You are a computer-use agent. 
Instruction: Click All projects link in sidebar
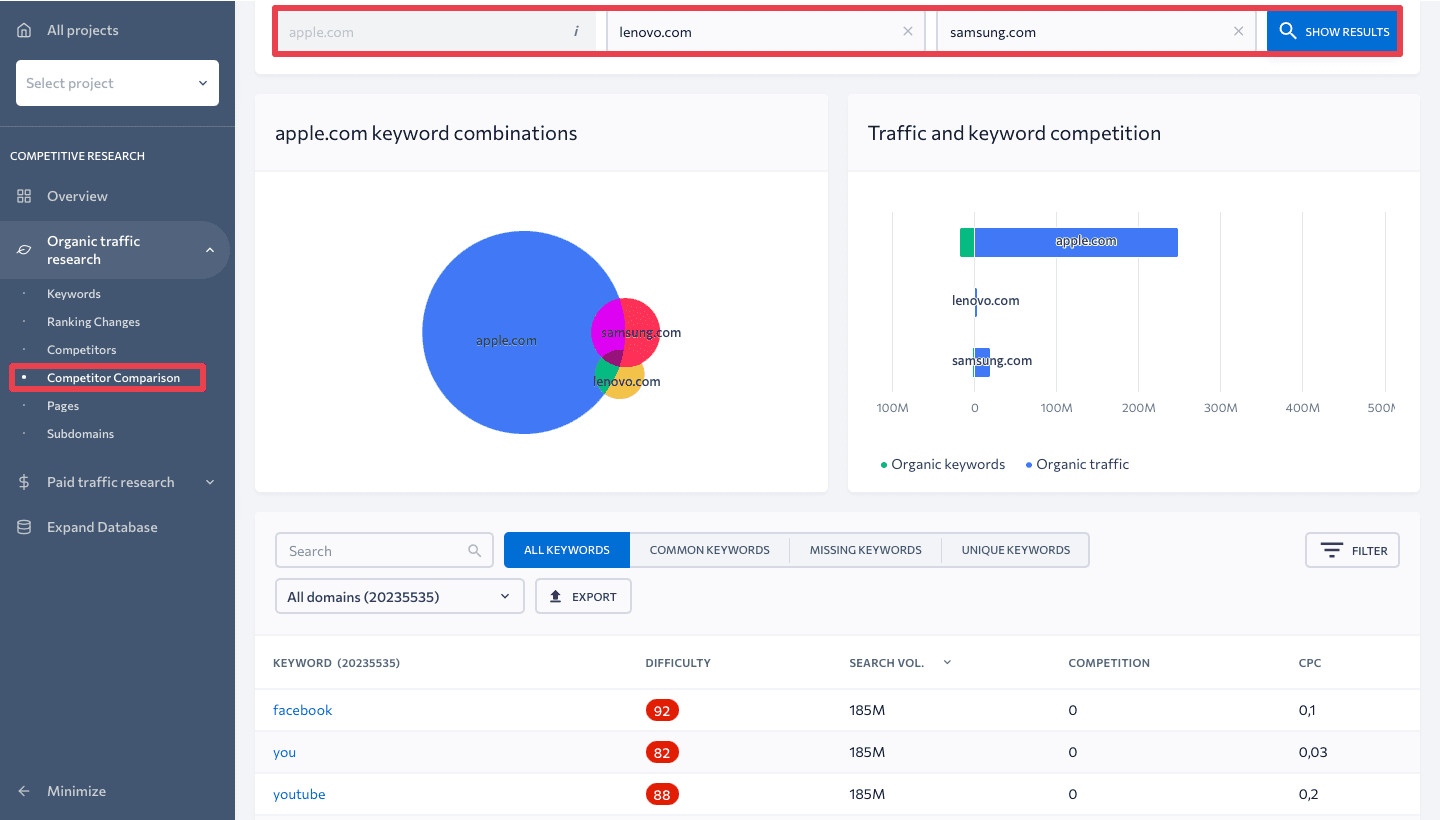[x=82, y=30]
